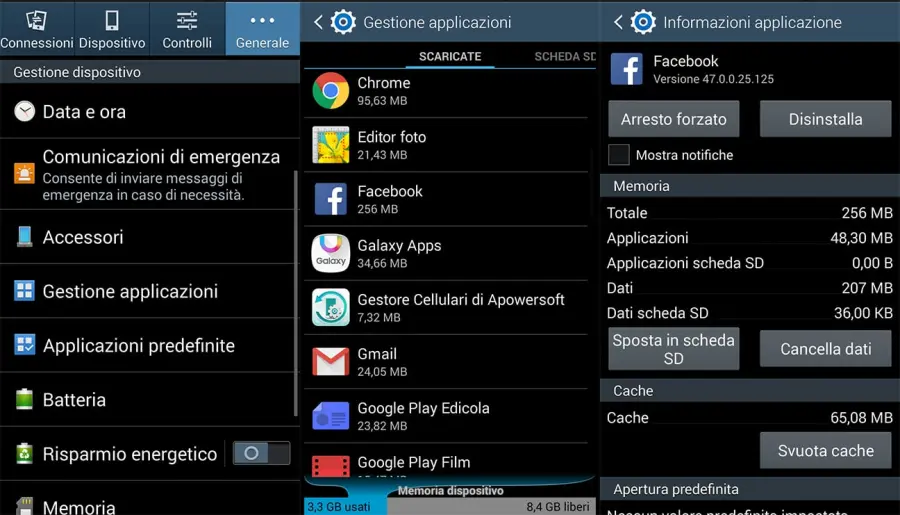Tick the Mostra notifiche checkbox
Image resolution: width=900 pixels, height=515 pixels.
coord(619,155)
